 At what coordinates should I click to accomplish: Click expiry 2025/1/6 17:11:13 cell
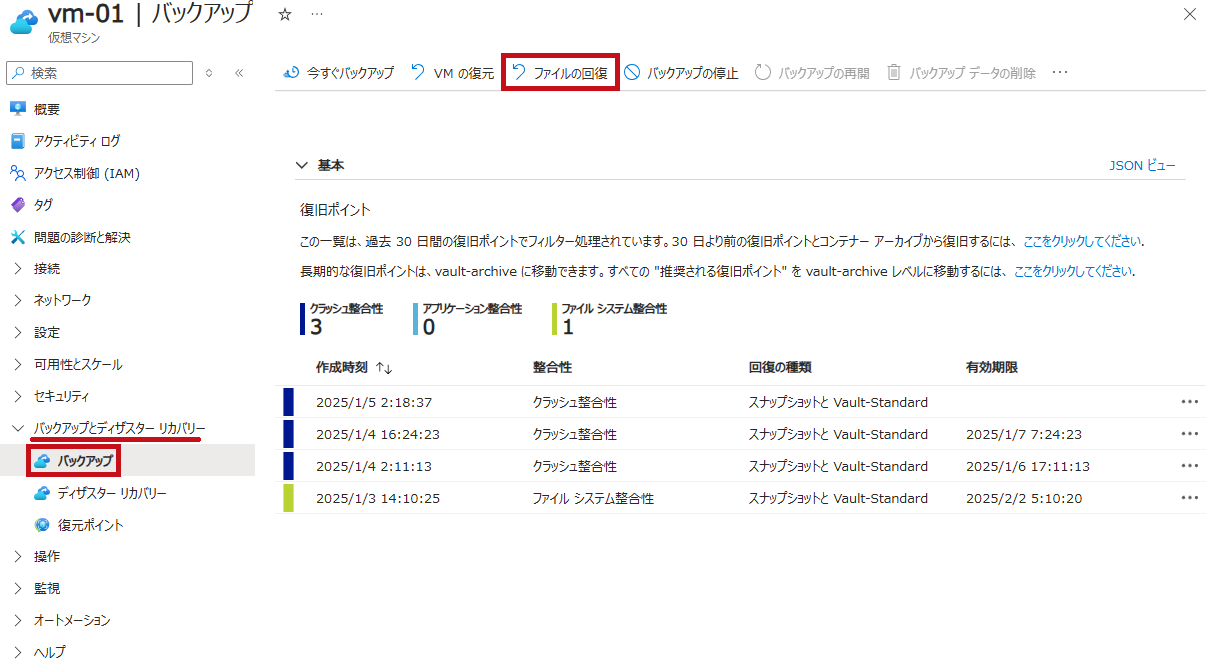[1027, 466]
